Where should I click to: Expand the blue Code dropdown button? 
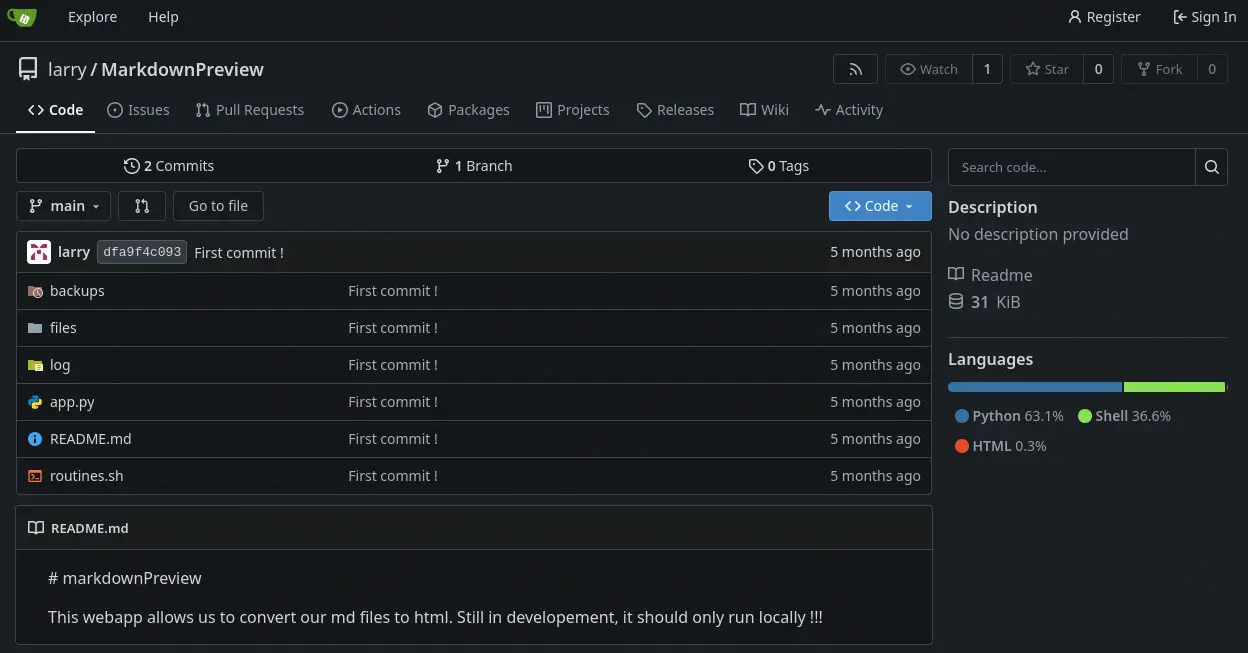(x=879, y=206)
